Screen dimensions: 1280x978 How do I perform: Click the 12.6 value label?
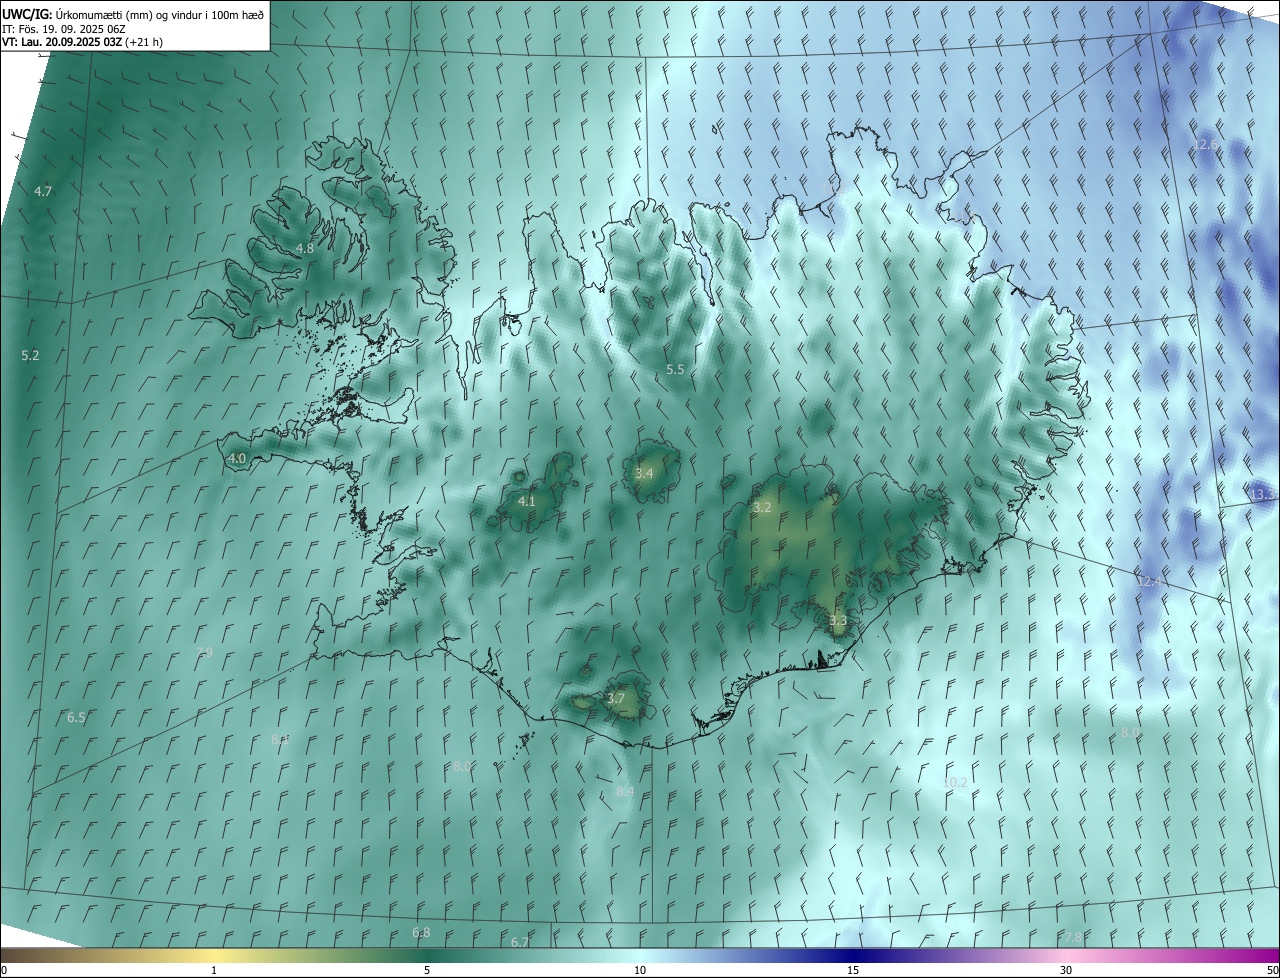1205,145
